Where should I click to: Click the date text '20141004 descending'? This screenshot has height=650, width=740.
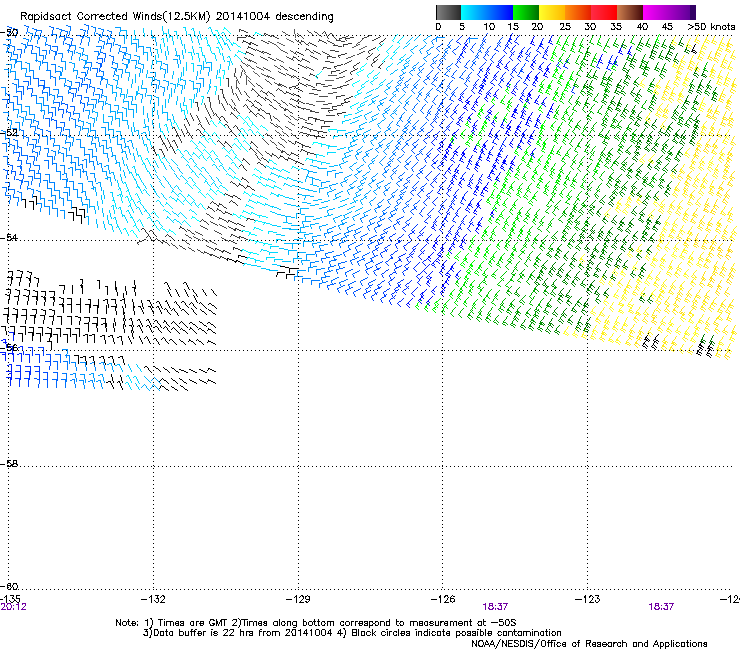coord(275,16)
